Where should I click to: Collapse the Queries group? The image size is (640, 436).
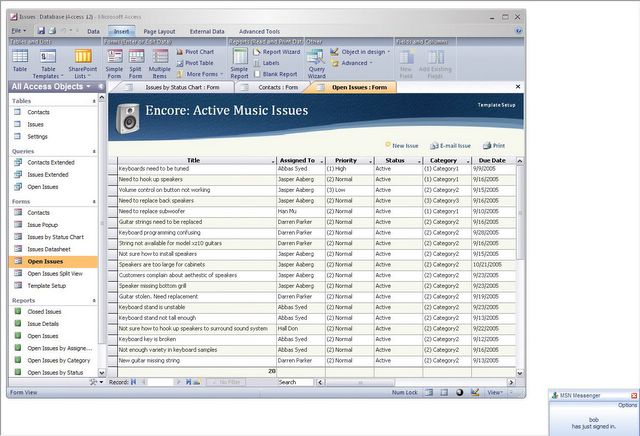(94, 151)
